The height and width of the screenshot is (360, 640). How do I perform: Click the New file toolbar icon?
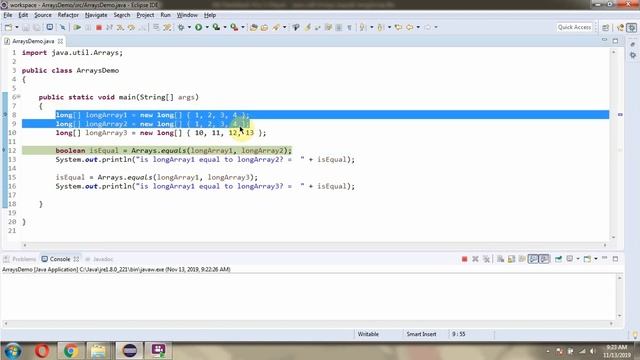click(8, 27)
